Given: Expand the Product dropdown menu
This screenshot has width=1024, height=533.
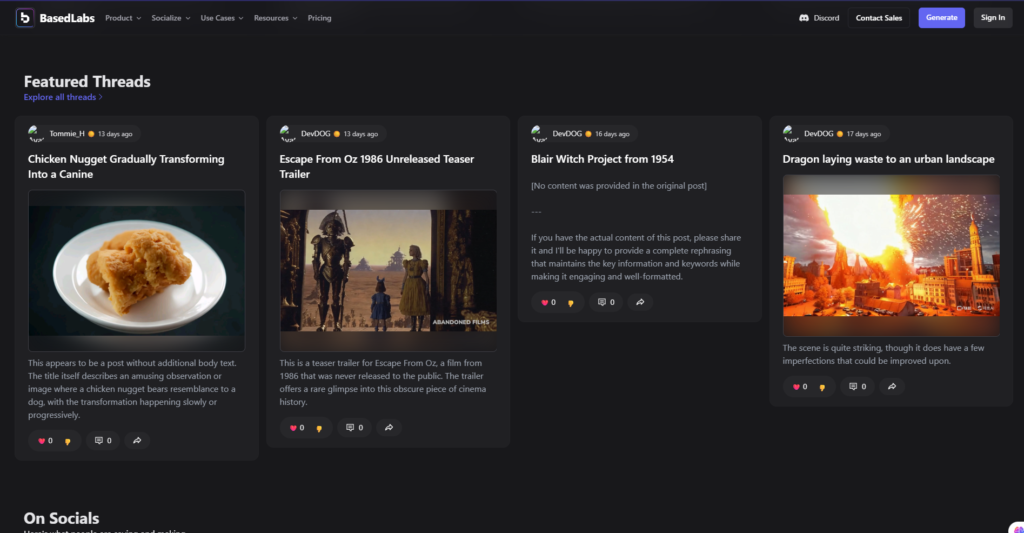Looking at the screenshot, I should [x=123, y=18].
